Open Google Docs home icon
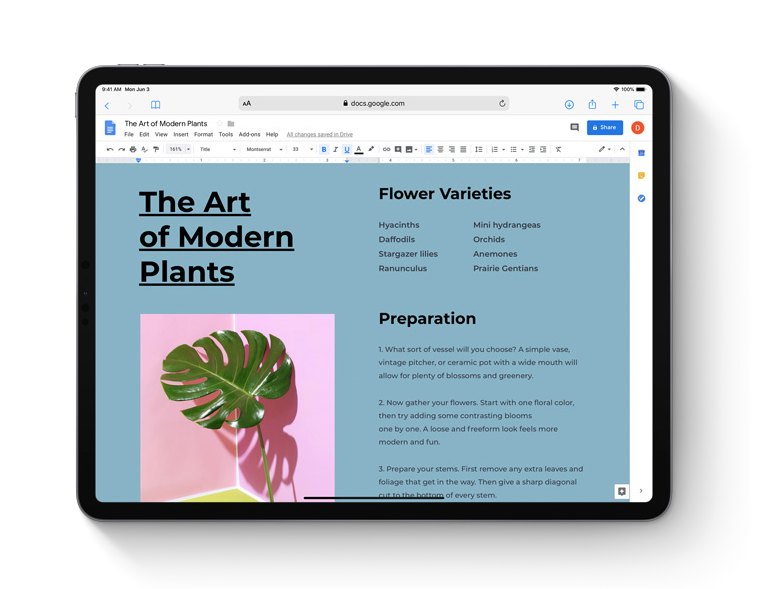 point(110,128)
